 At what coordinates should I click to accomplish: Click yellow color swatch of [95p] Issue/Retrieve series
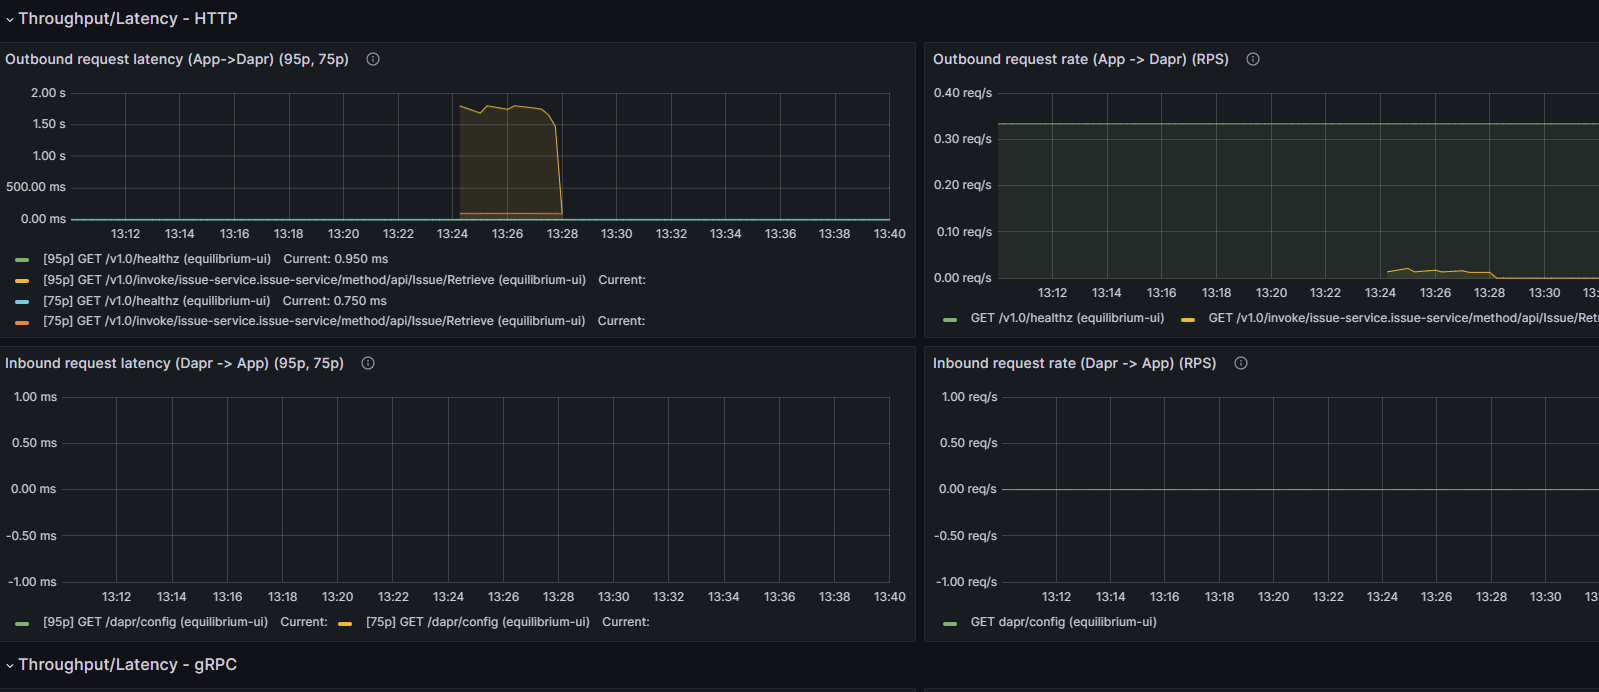[22, 281]
